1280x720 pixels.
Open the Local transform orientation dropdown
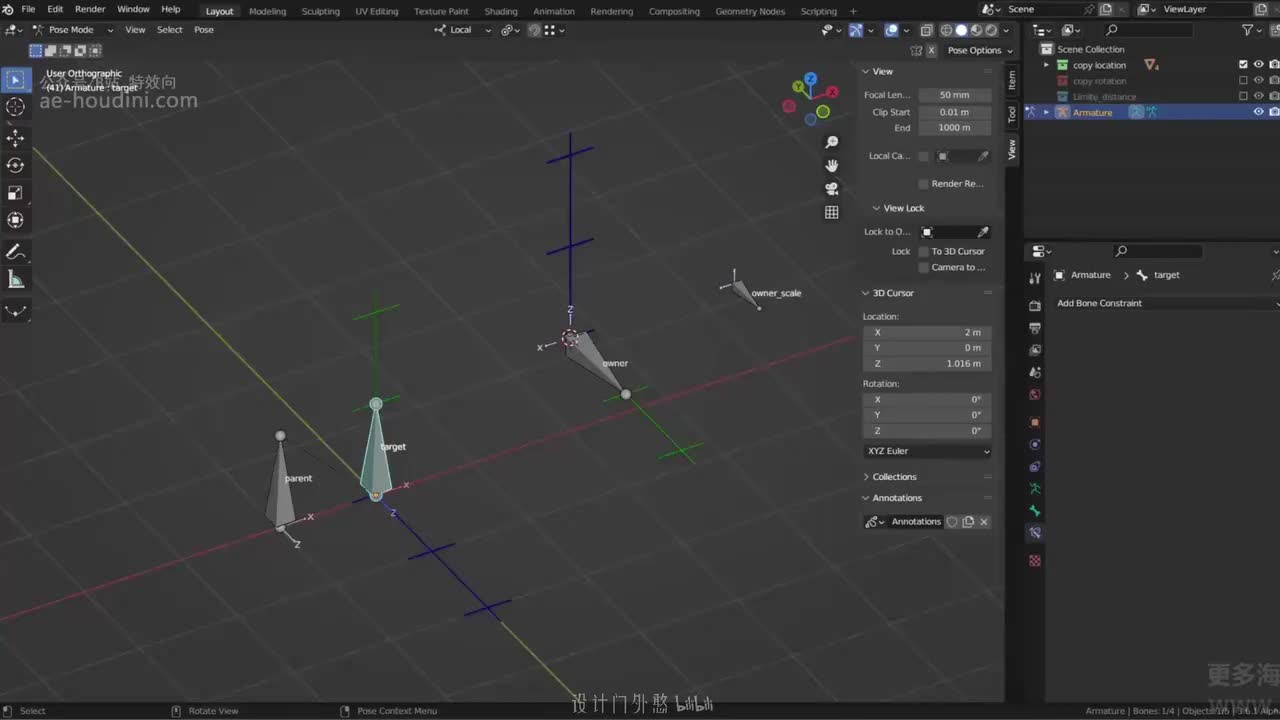tap(463, 30)
